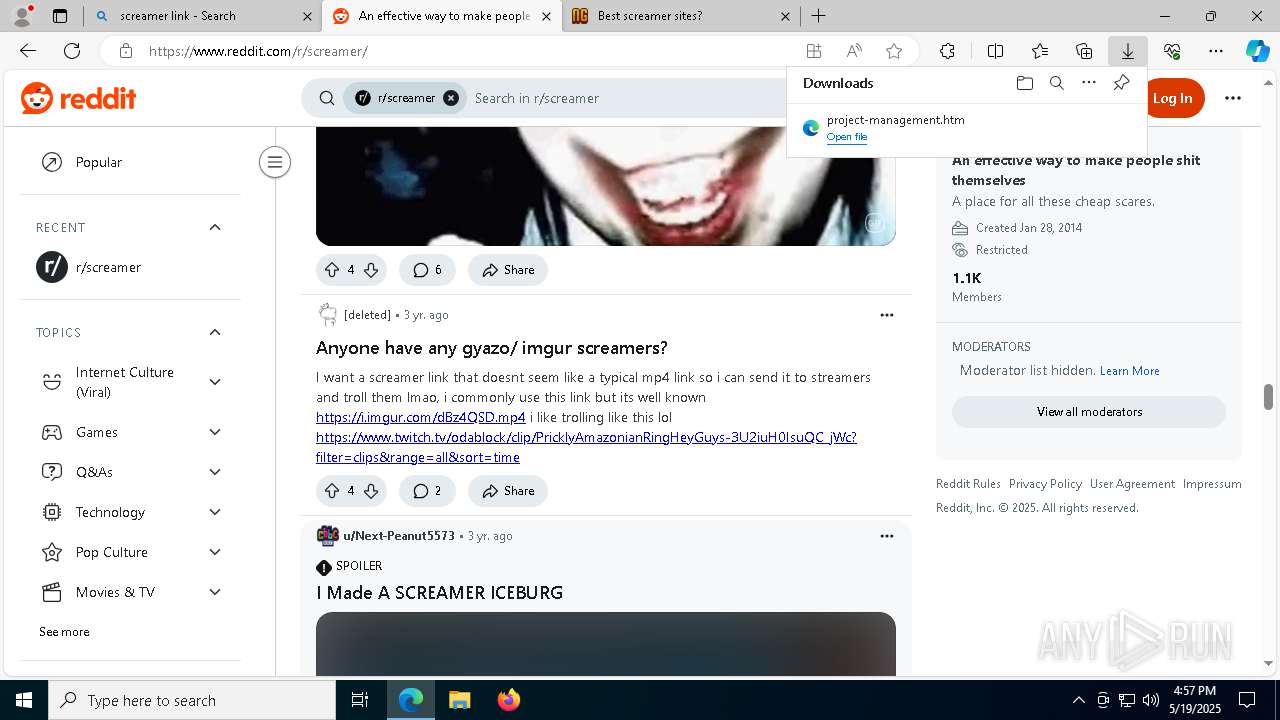Toggle Split screen icon in toolbar
This screenshot has height=720, width=1280.
pos(995,51)
